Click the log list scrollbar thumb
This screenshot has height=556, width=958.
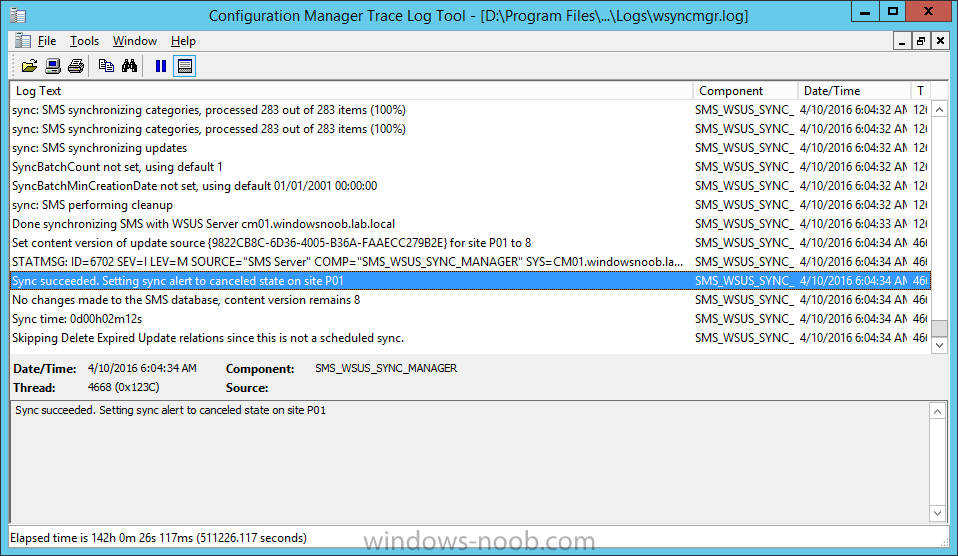939,327
